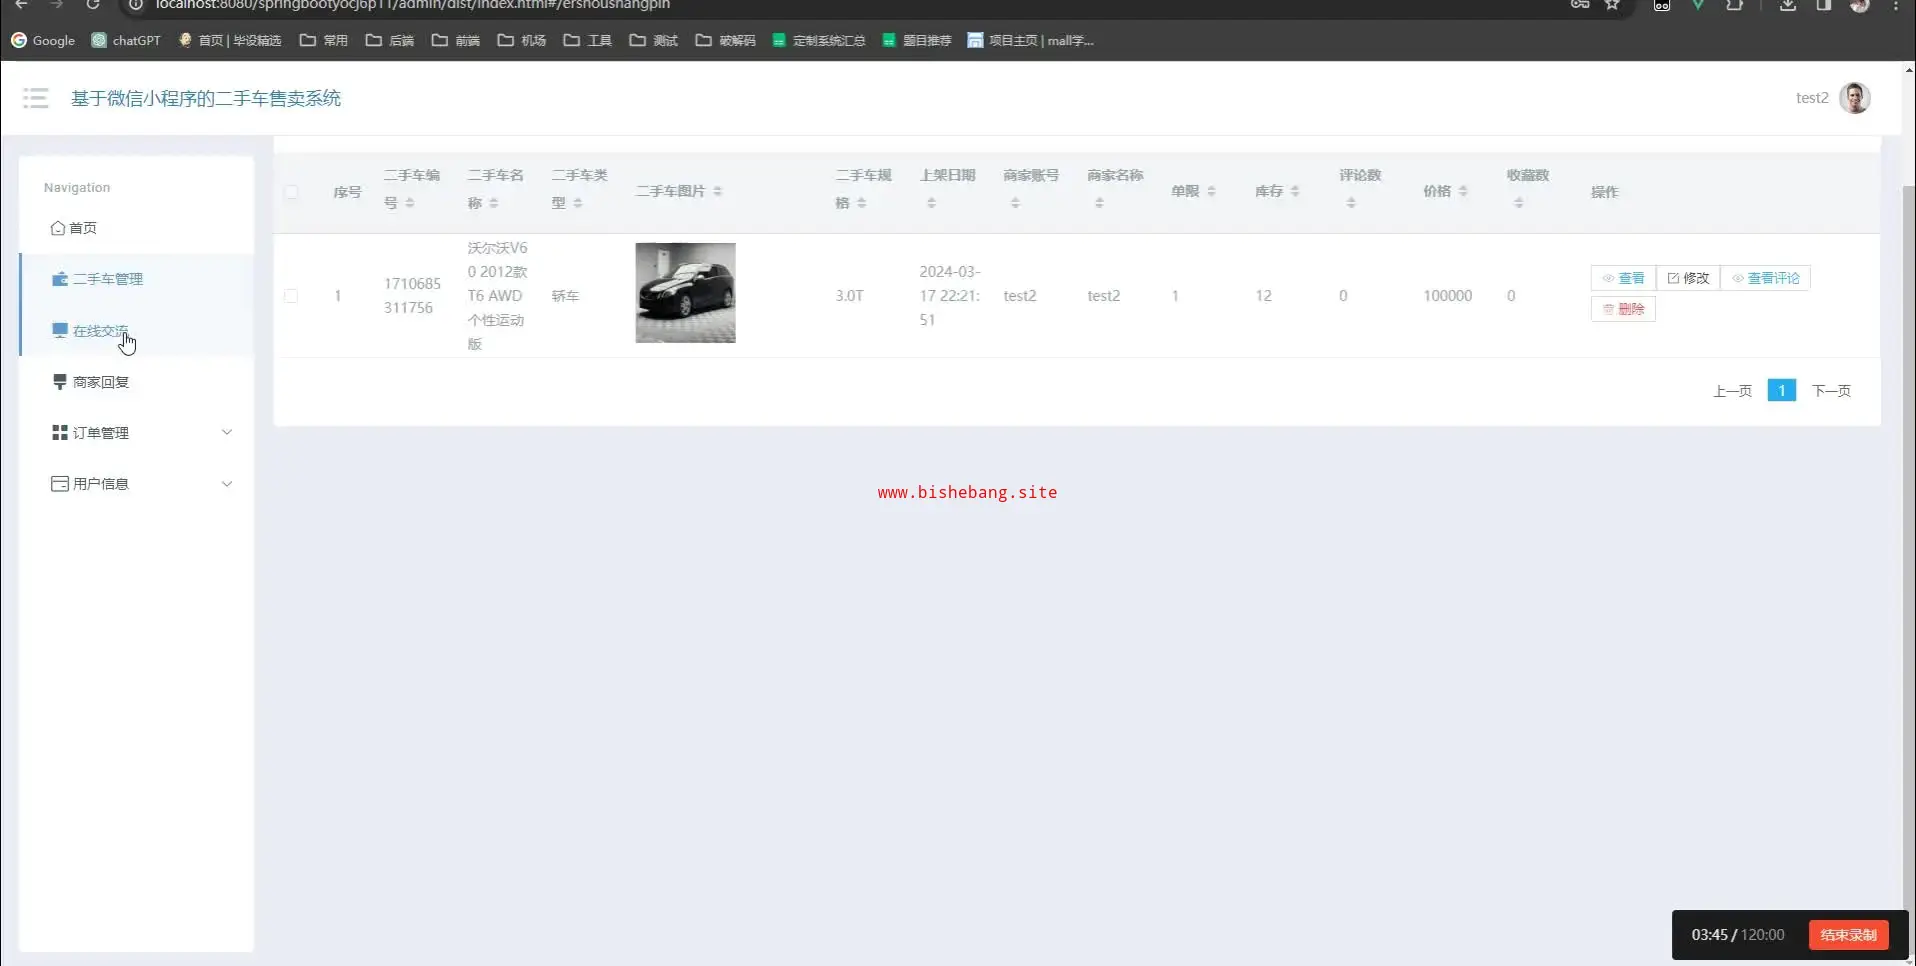
Task: Bookmark this page with the star icon
Action: point(1612,5)
